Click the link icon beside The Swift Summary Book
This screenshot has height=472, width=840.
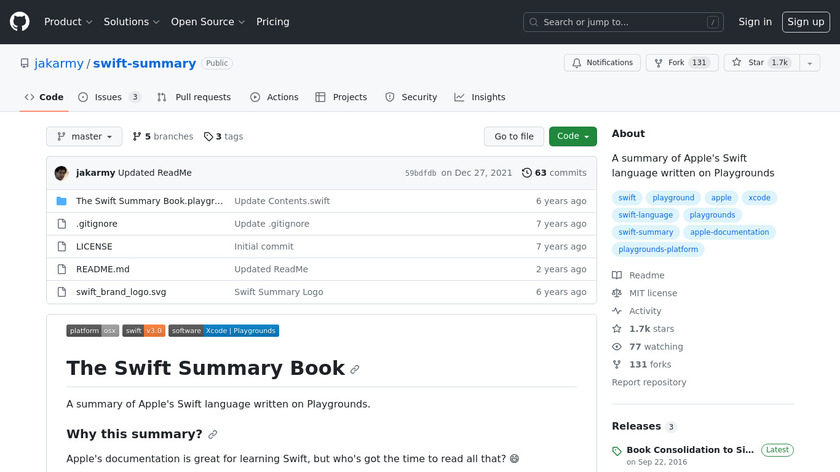[x=354, y=369]
